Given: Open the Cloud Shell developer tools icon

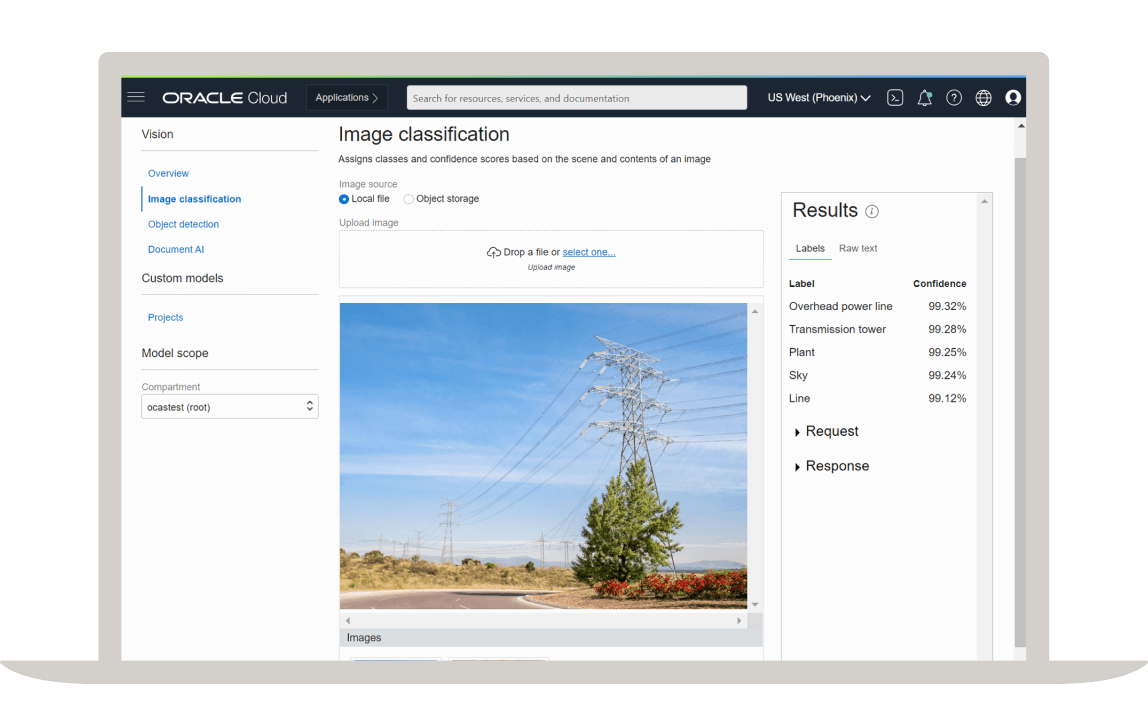Looking at the screenshot, I should [895, 97].
